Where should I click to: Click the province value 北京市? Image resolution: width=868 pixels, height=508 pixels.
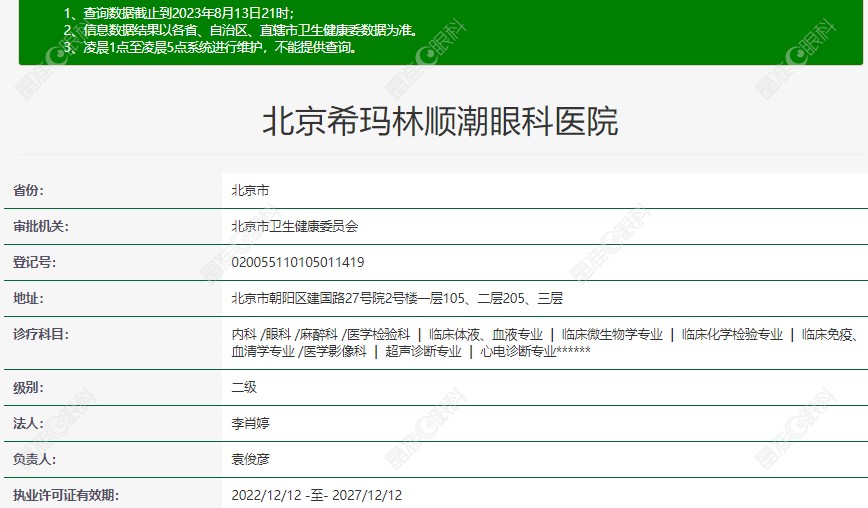[250, 190]
